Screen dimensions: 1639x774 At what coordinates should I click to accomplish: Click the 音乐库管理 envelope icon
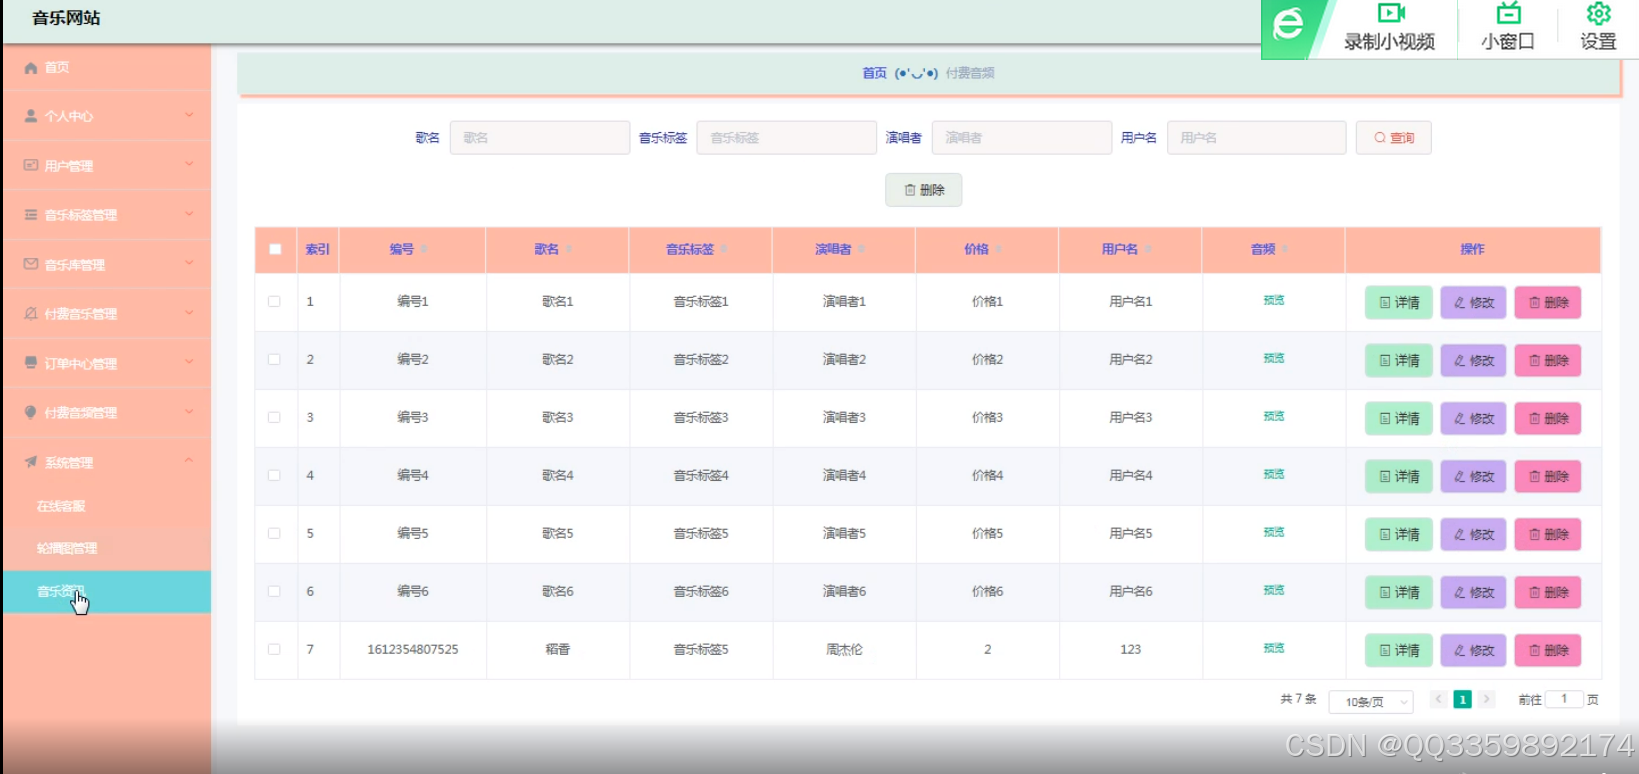coord(31,264)
